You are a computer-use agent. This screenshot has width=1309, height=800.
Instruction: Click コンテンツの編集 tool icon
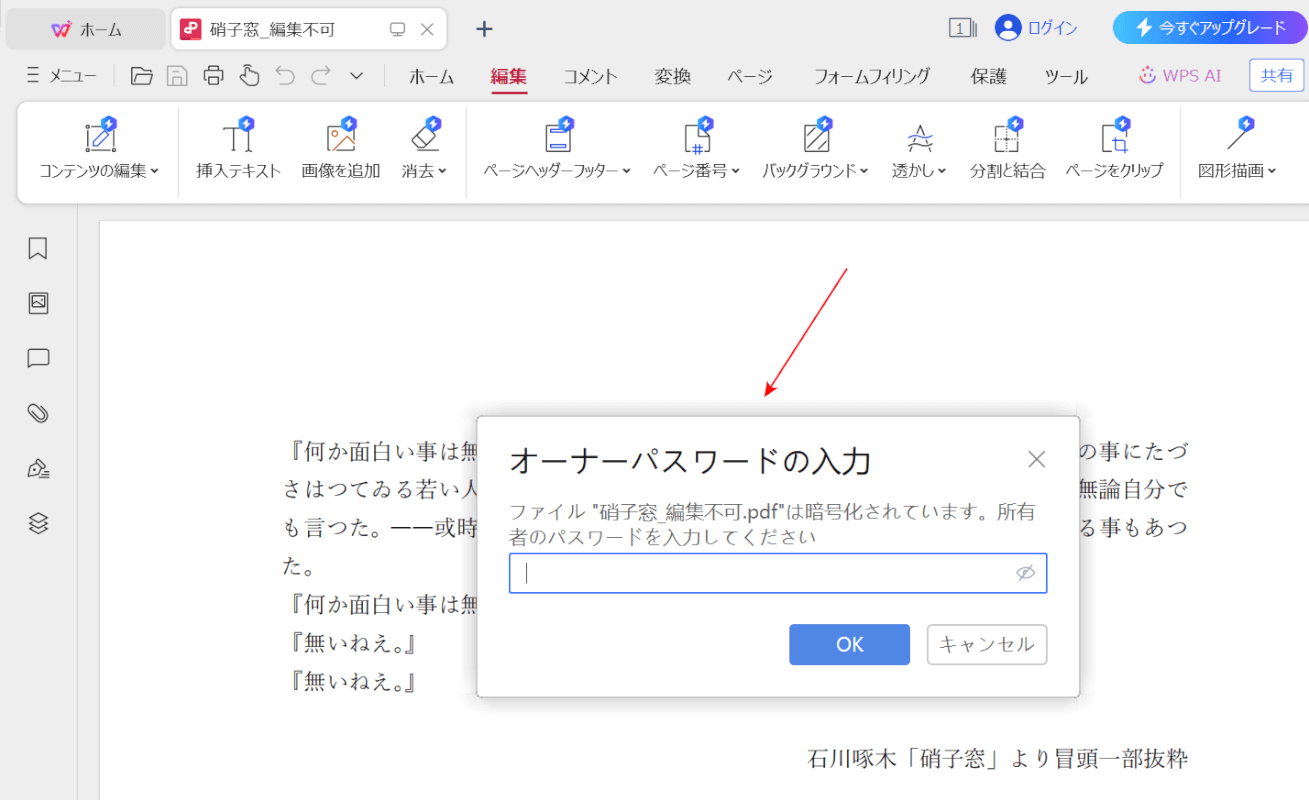click(x=101, y=135)
